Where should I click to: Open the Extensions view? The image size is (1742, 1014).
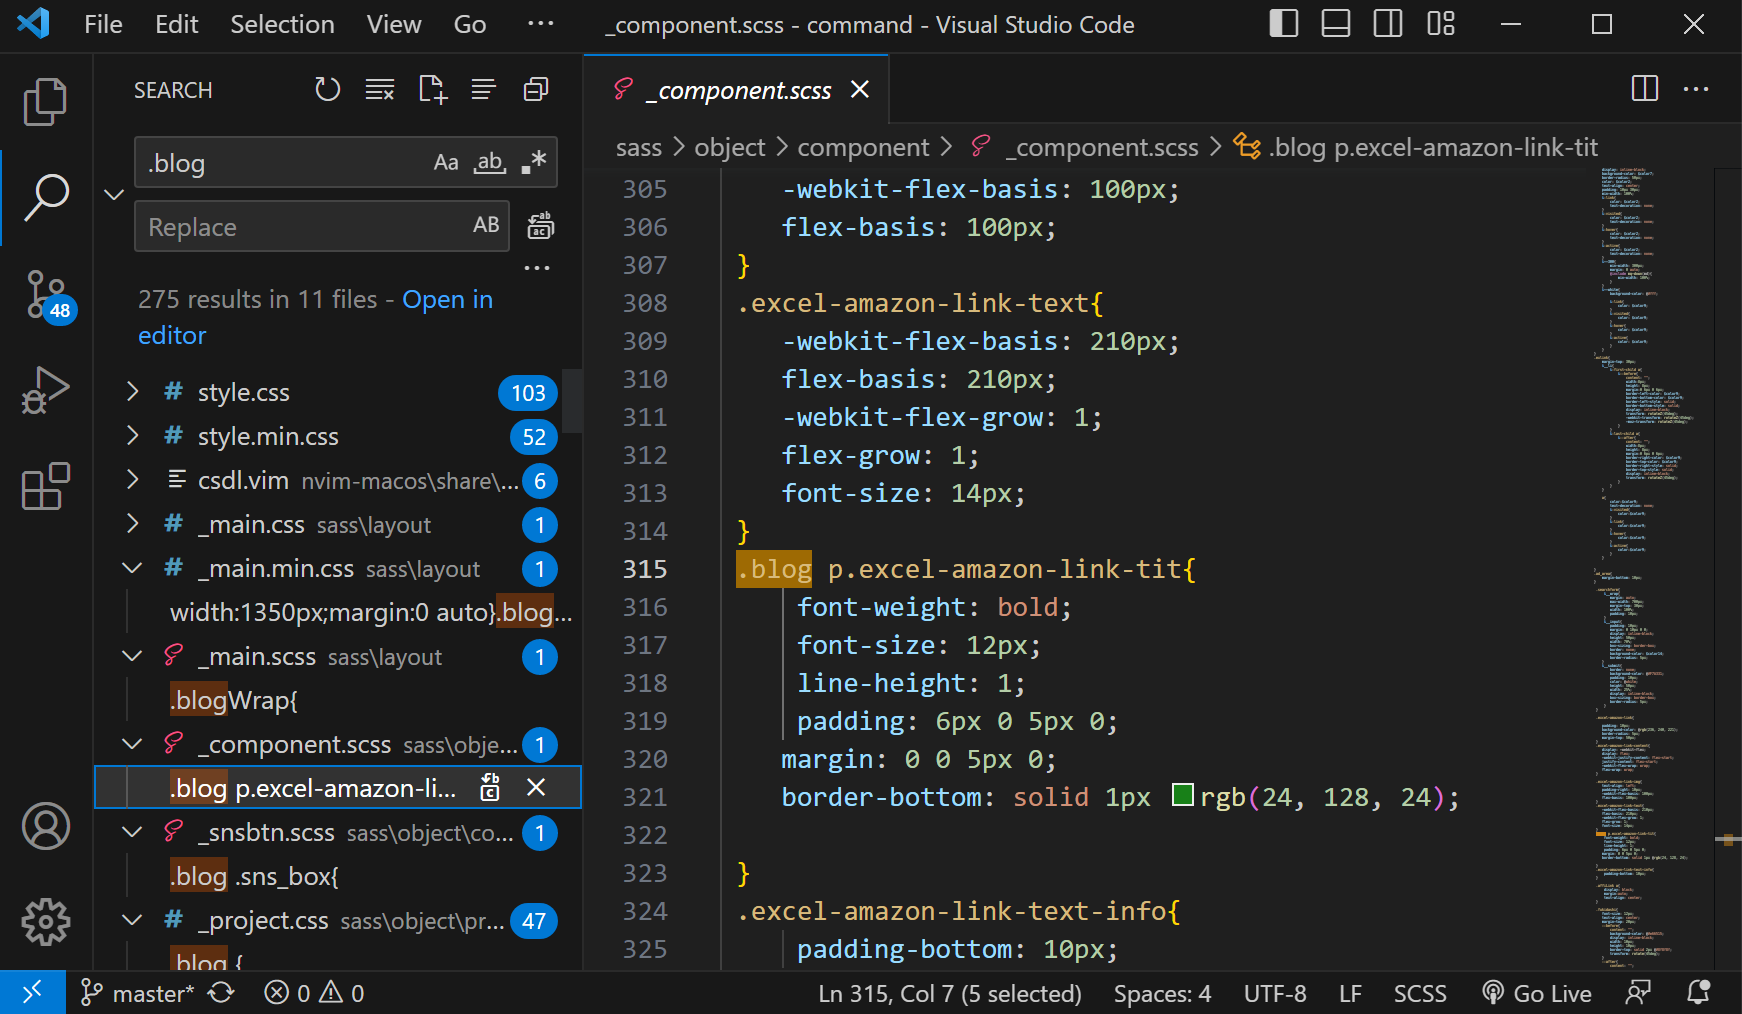click(45, 488)
